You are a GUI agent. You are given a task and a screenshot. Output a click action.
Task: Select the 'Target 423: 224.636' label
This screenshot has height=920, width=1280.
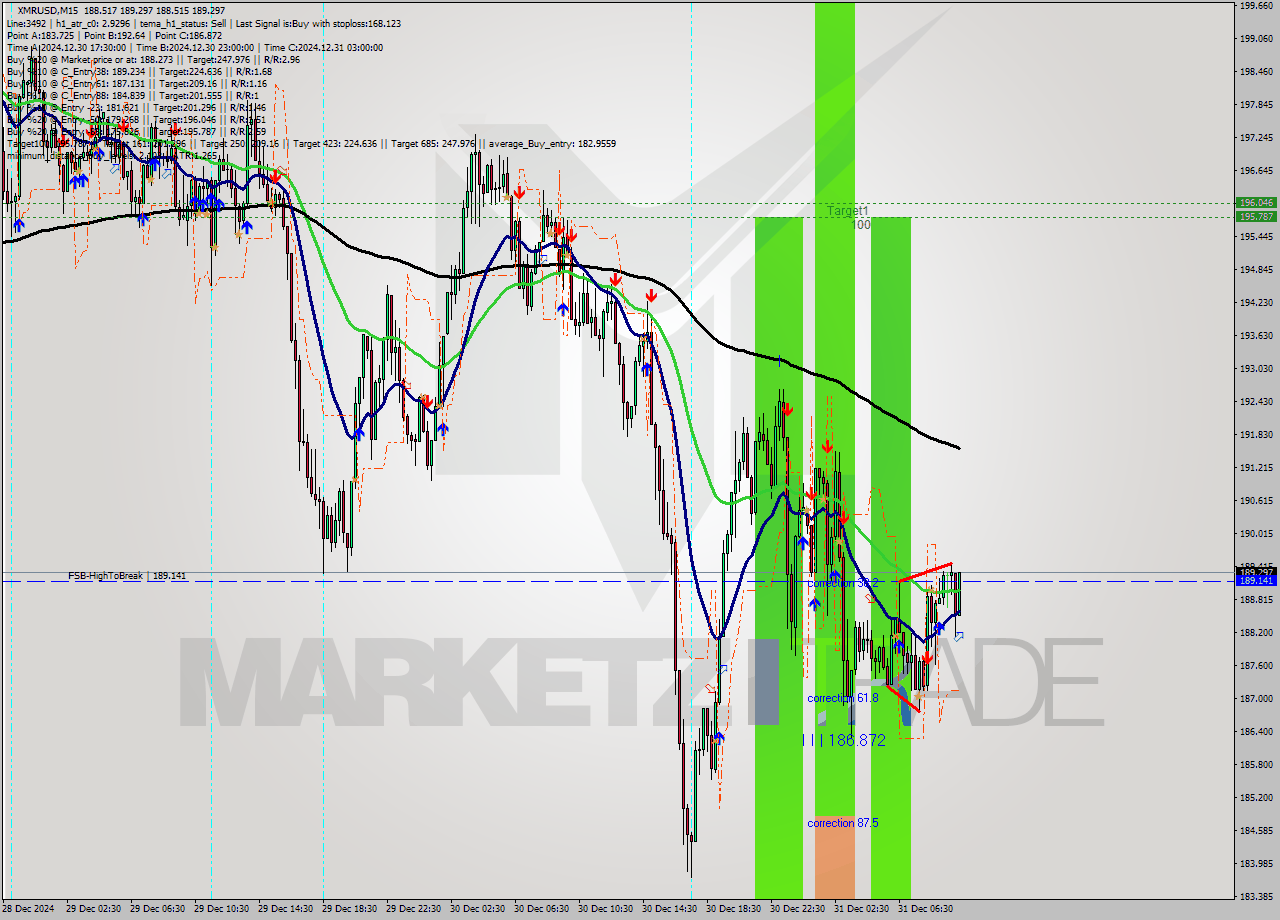tap(337, 143)
